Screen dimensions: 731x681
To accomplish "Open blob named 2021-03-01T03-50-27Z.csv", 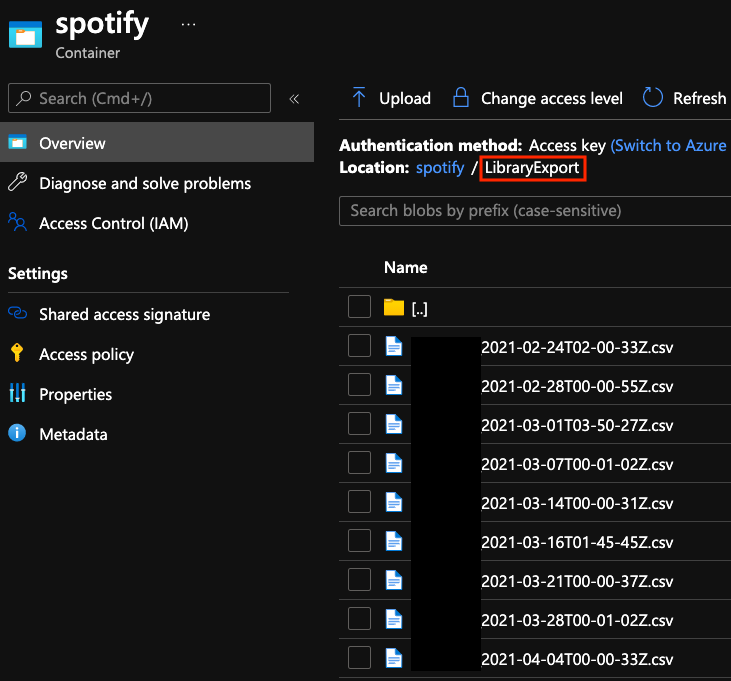I will click(577, 426).
